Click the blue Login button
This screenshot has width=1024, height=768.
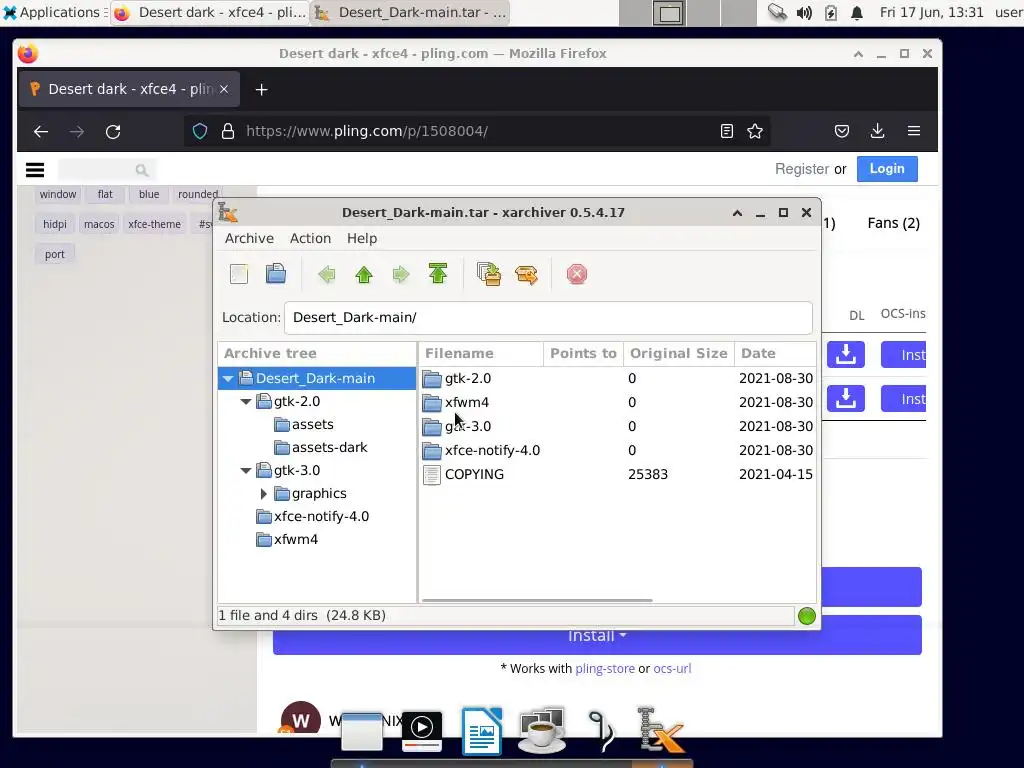coord(887,169)
